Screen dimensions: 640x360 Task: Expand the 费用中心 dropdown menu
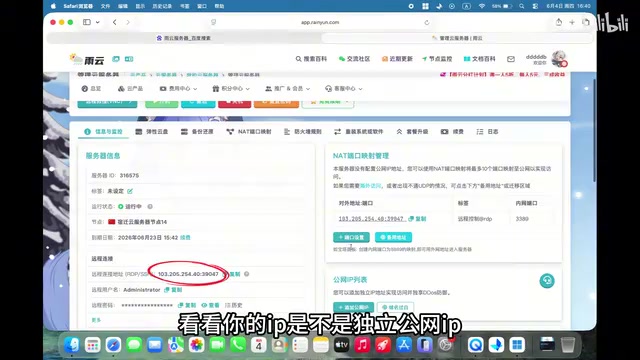178,89
